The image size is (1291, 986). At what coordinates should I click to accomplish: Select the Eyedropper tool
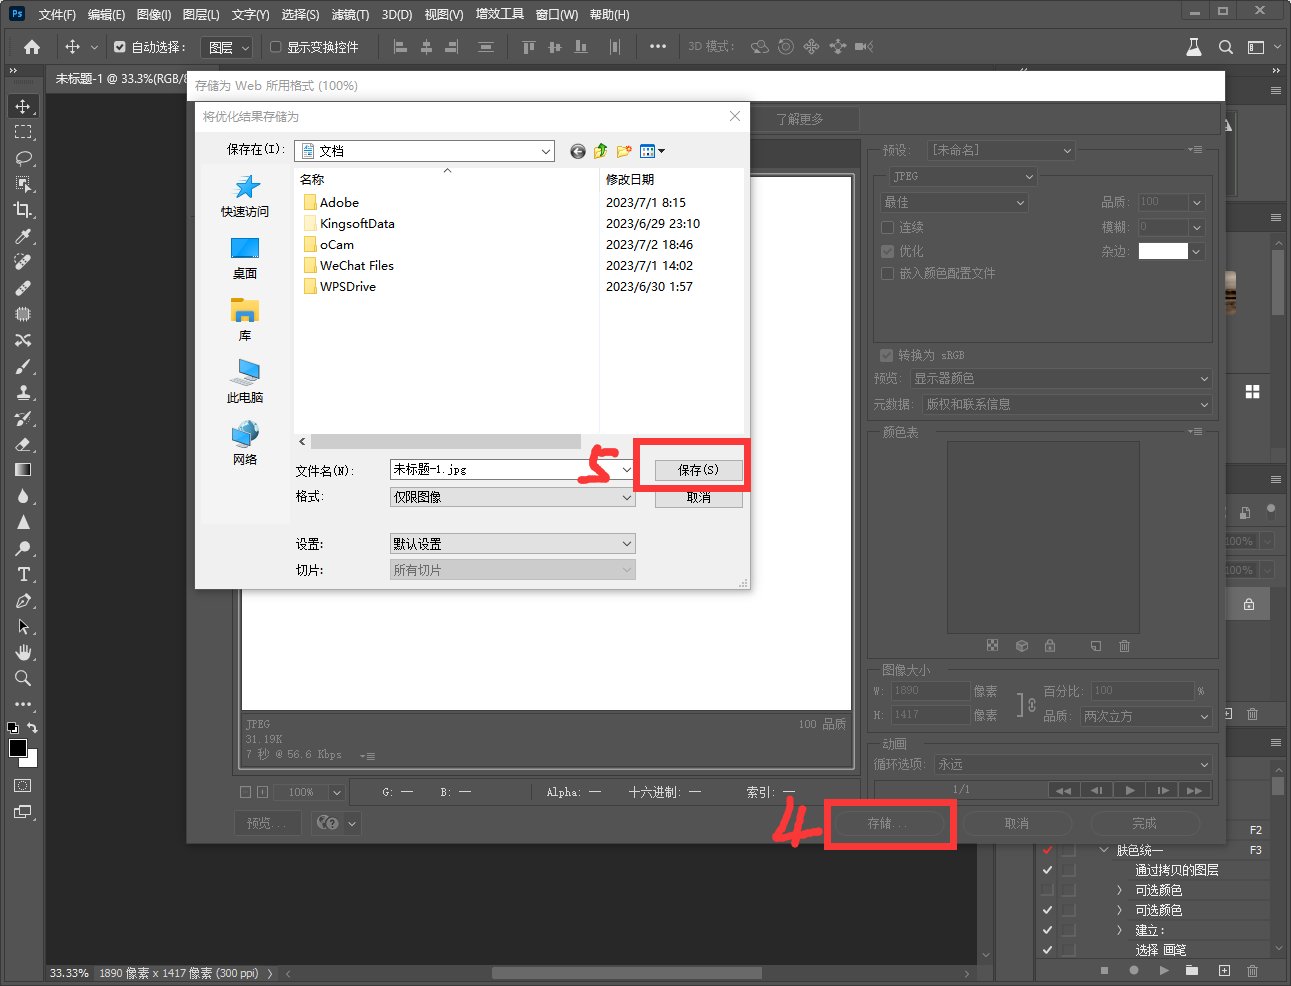tap(22, 236)
